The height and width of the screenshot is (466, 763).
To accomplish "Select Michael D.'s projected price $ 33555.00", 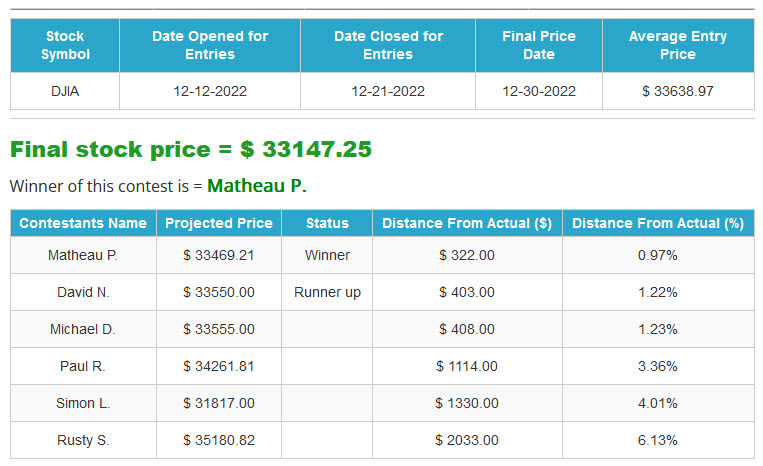I will click(x=219, y=329).
